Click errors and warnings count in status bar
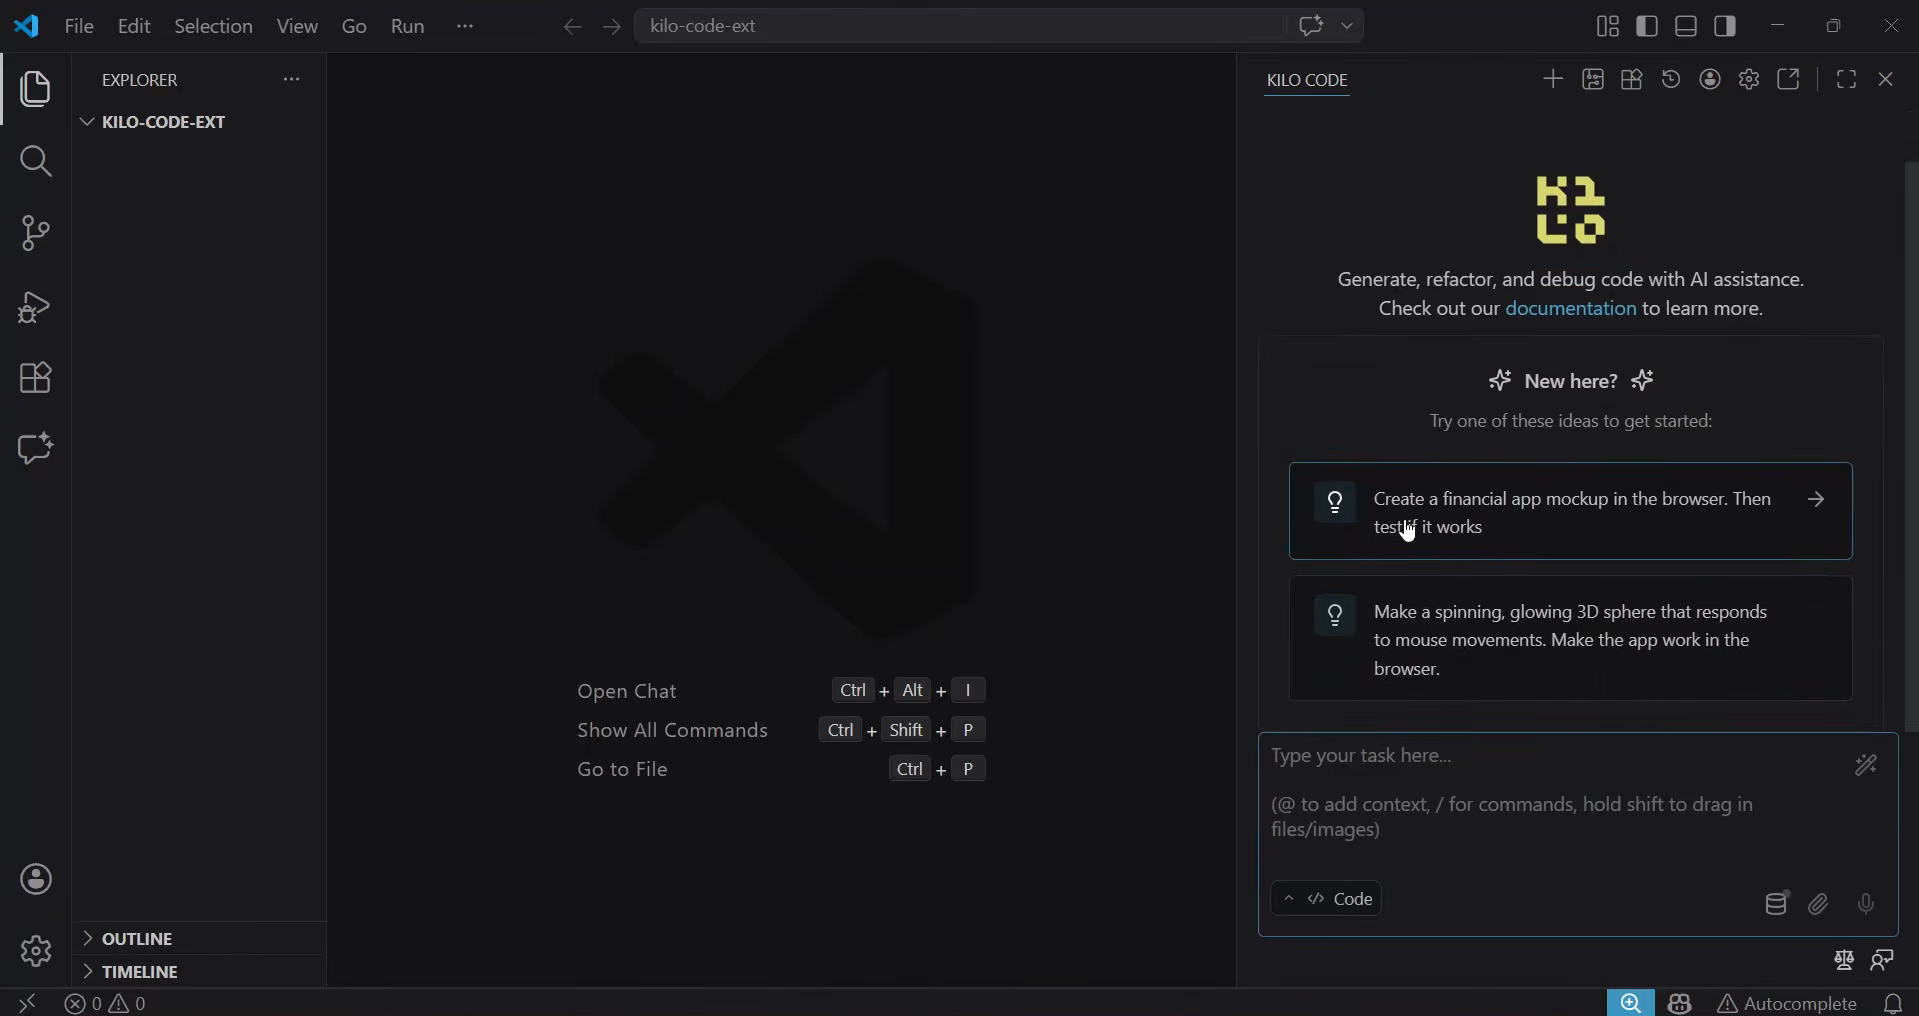This screenshot has height=1016, width=1919. click(x=106, y=1003)
